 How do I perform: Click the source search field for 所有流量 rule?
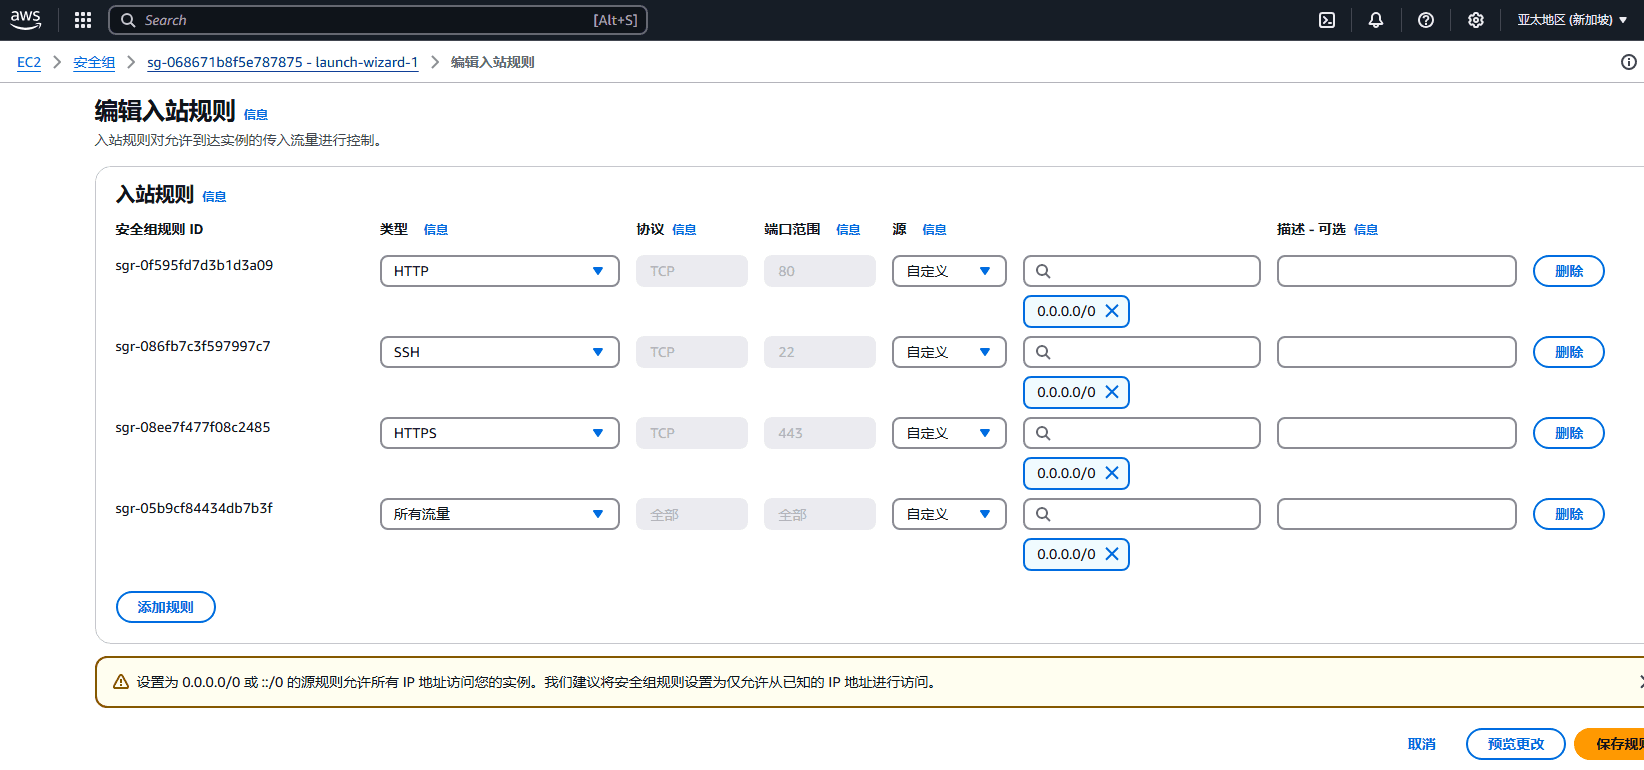tap(1142, 514)
